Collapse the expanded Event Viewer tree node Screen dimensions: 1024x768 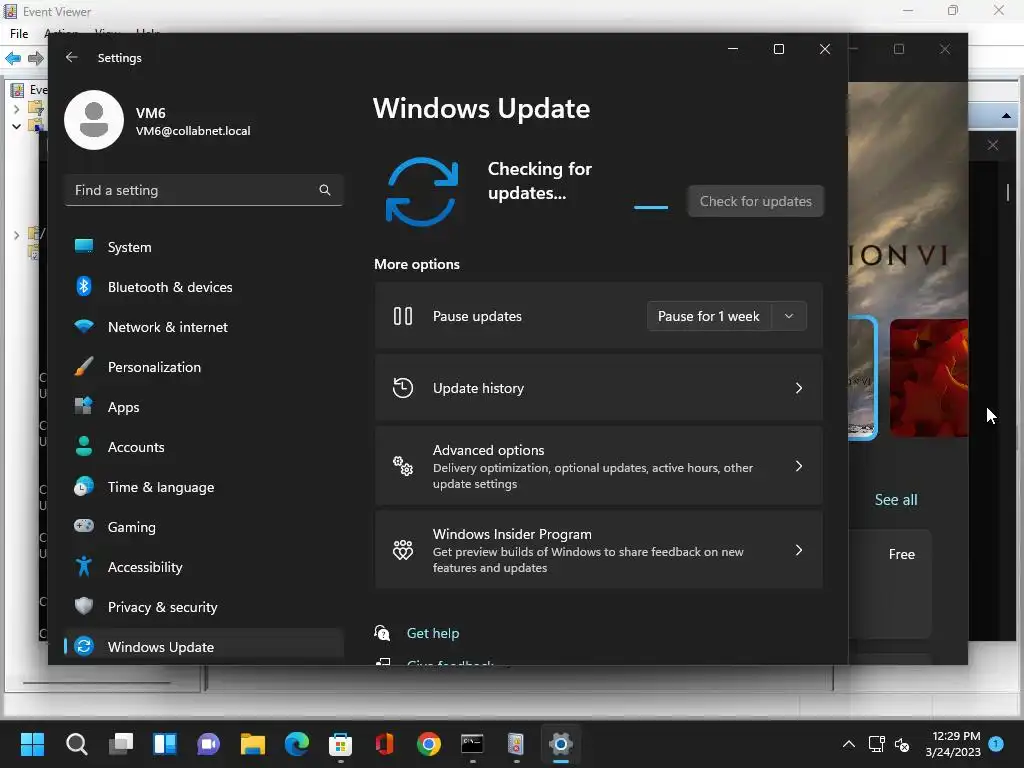(x=16, y=126)
